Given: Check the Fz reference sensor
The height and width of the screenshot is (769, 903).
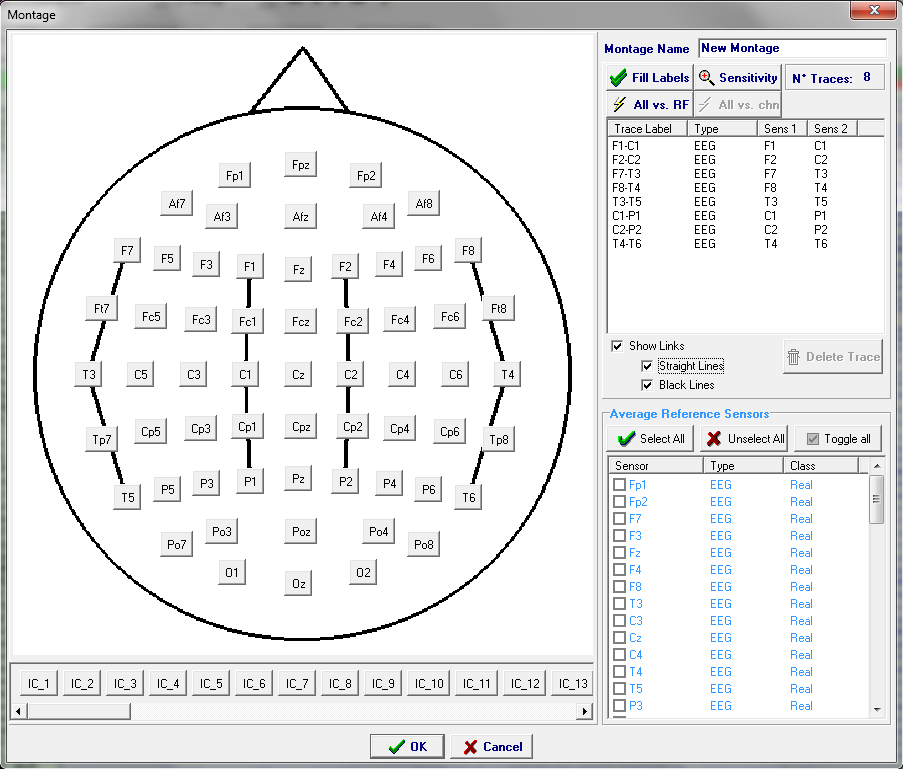Looking at the screenshot, I should coord(619,552).
